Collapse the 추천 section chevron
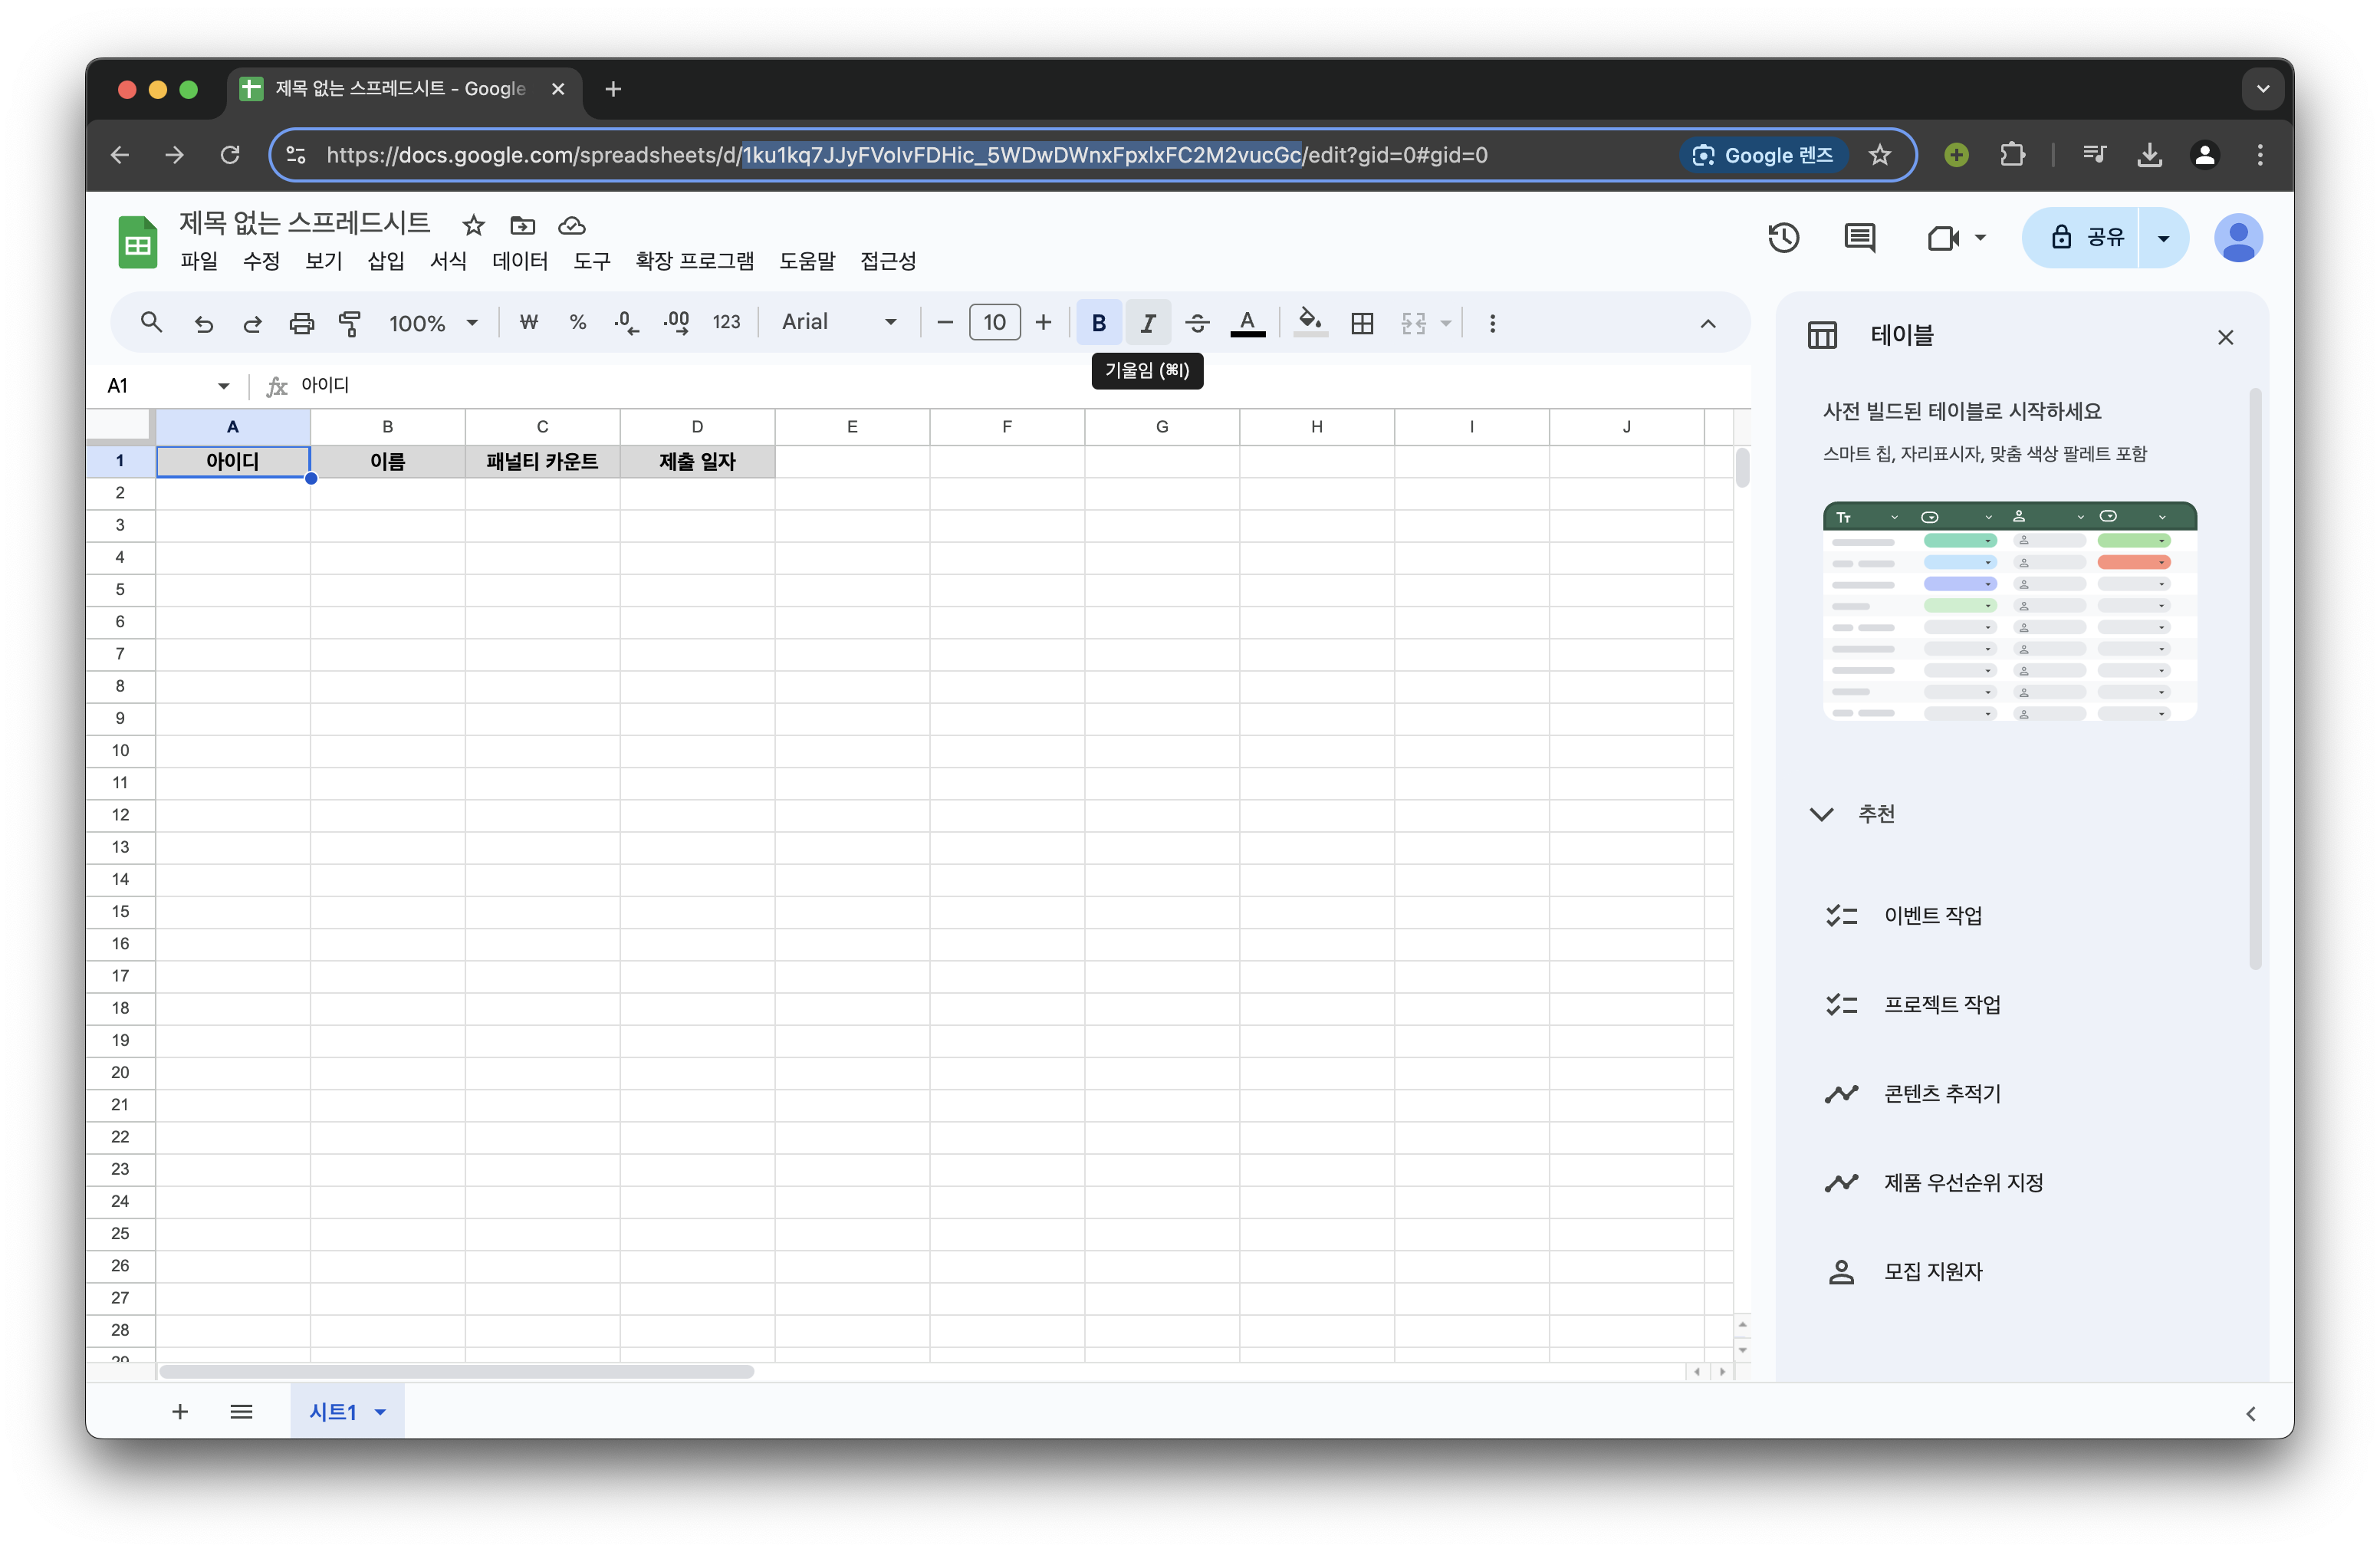 pos(1821,814)
